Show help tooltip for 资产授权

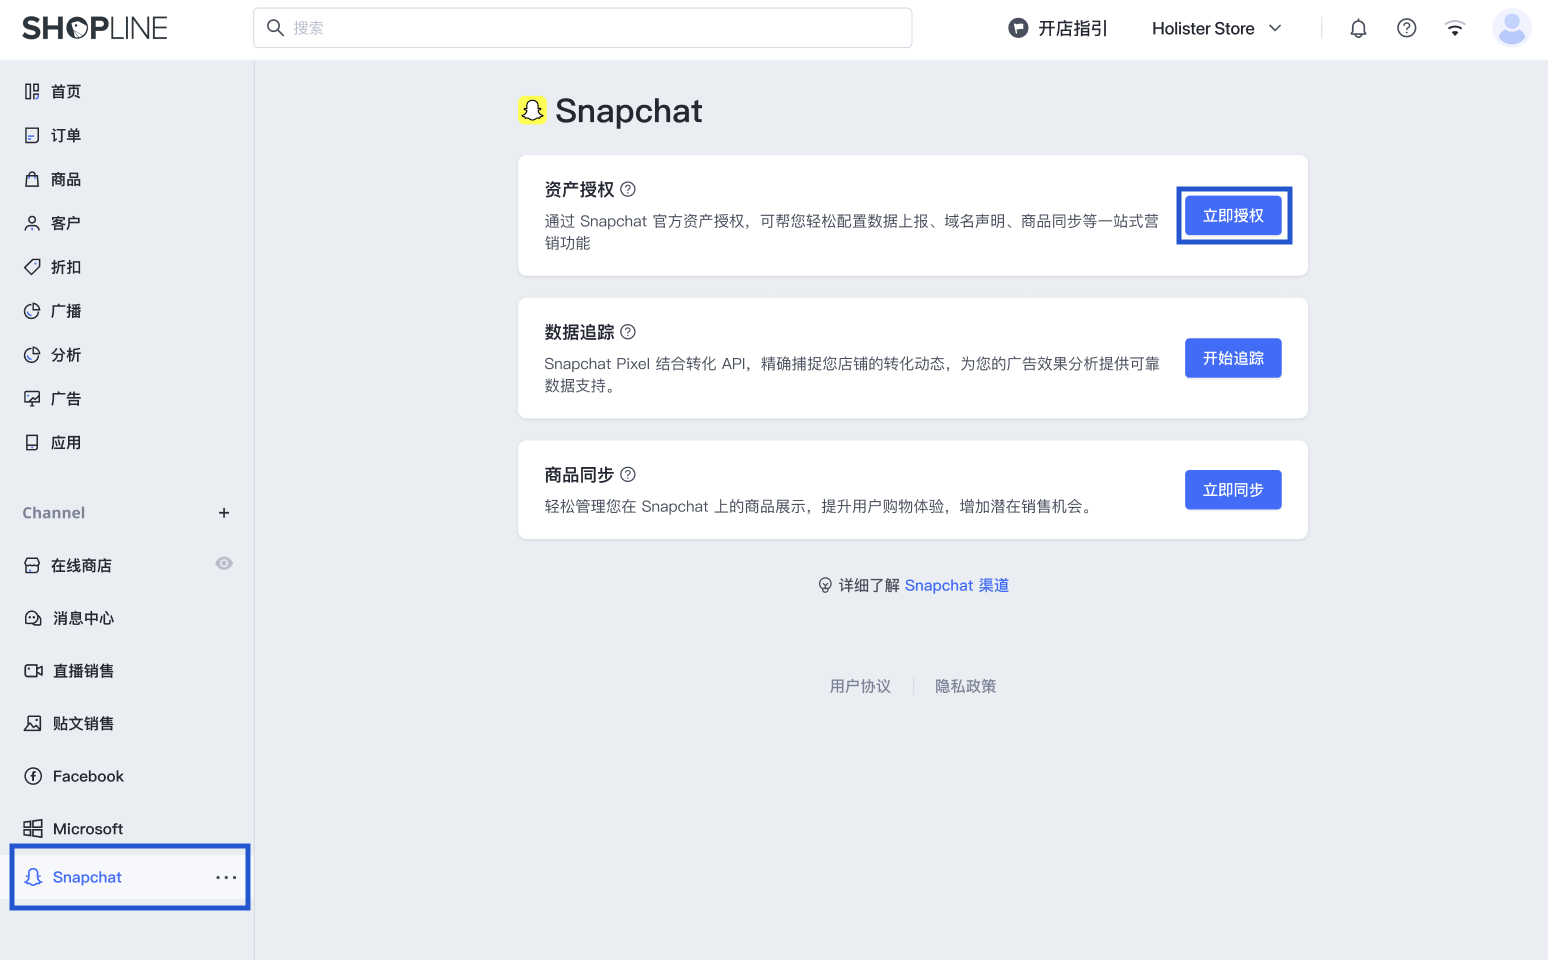pyautogui.click(x=628, y=189)
